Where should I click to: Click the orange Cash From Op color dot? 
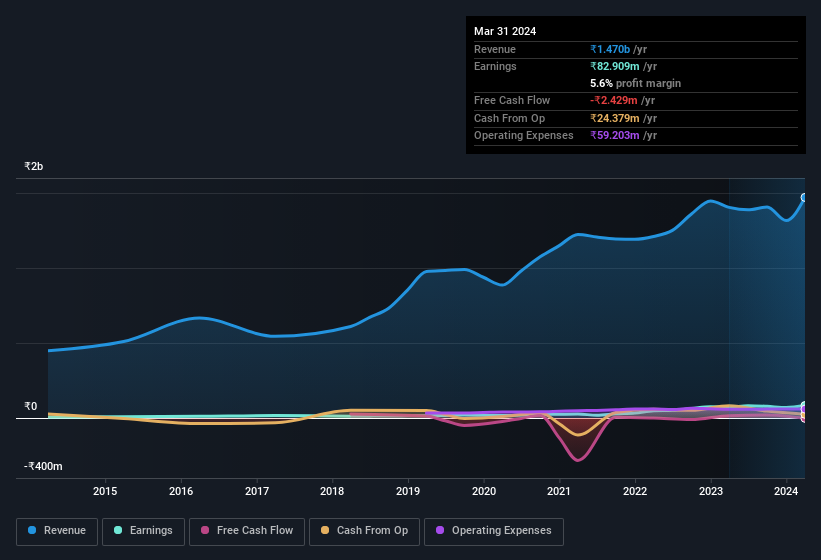tap(324, 531)
